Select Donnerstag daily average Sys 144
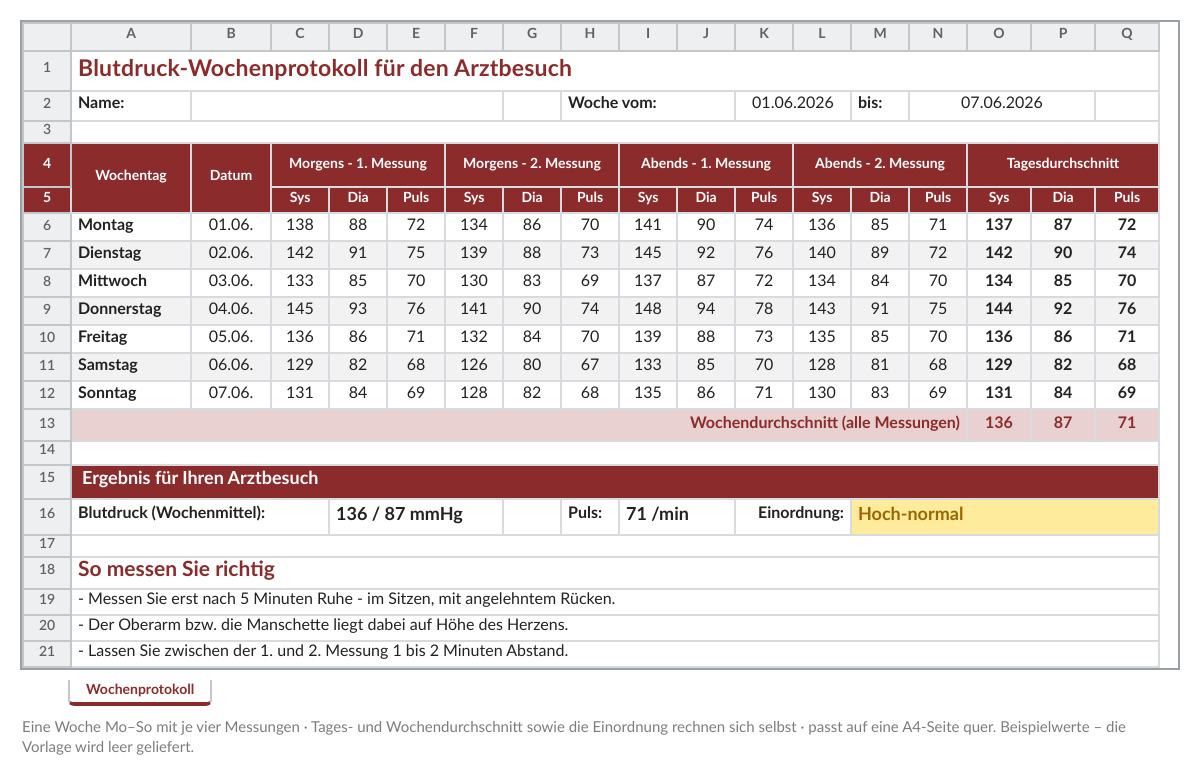 (999, 309)
